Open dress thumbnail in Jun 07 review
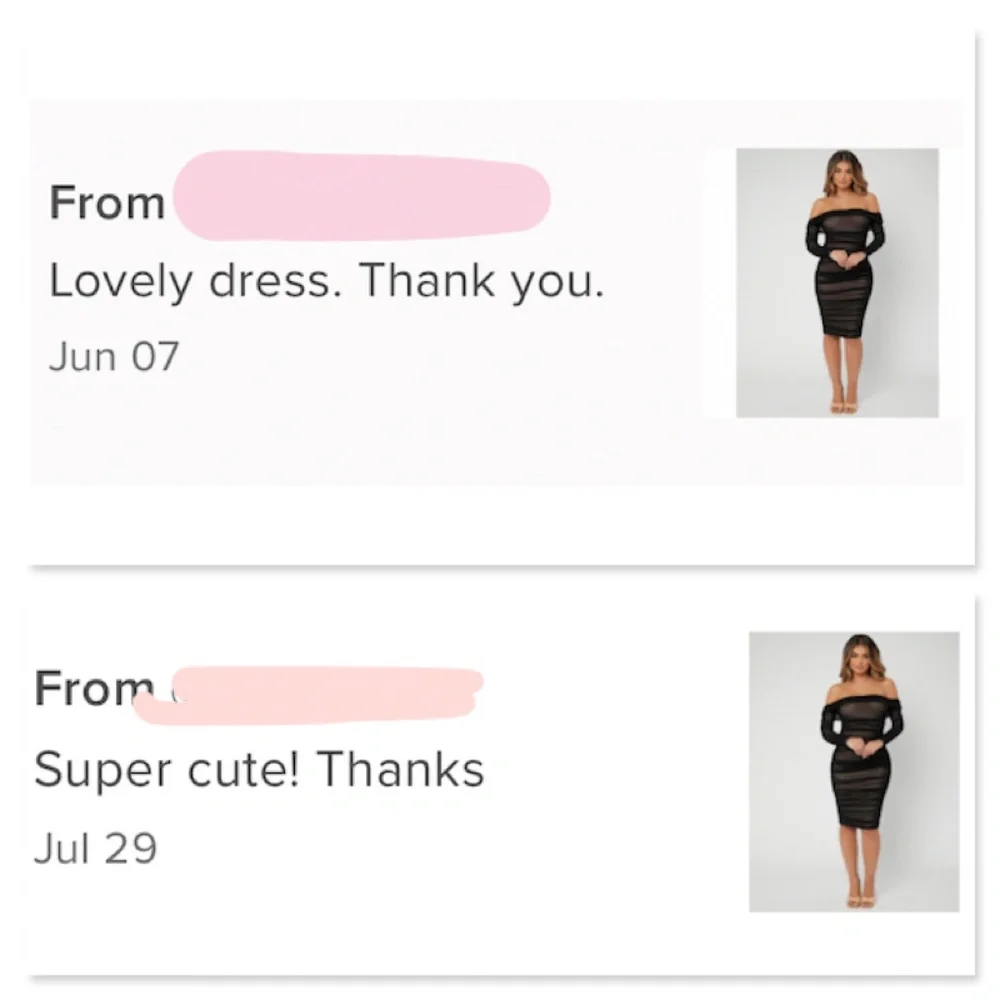The height and width of the screenshot is (1000, 1000). tap(837, 283)
